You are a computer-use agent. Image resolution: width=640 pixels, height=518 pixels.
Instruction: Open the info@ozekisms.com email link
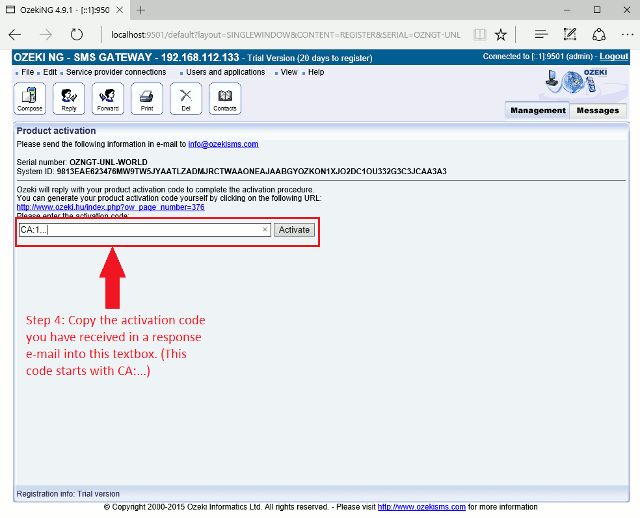pyautogui.click(x=223, y=144)
